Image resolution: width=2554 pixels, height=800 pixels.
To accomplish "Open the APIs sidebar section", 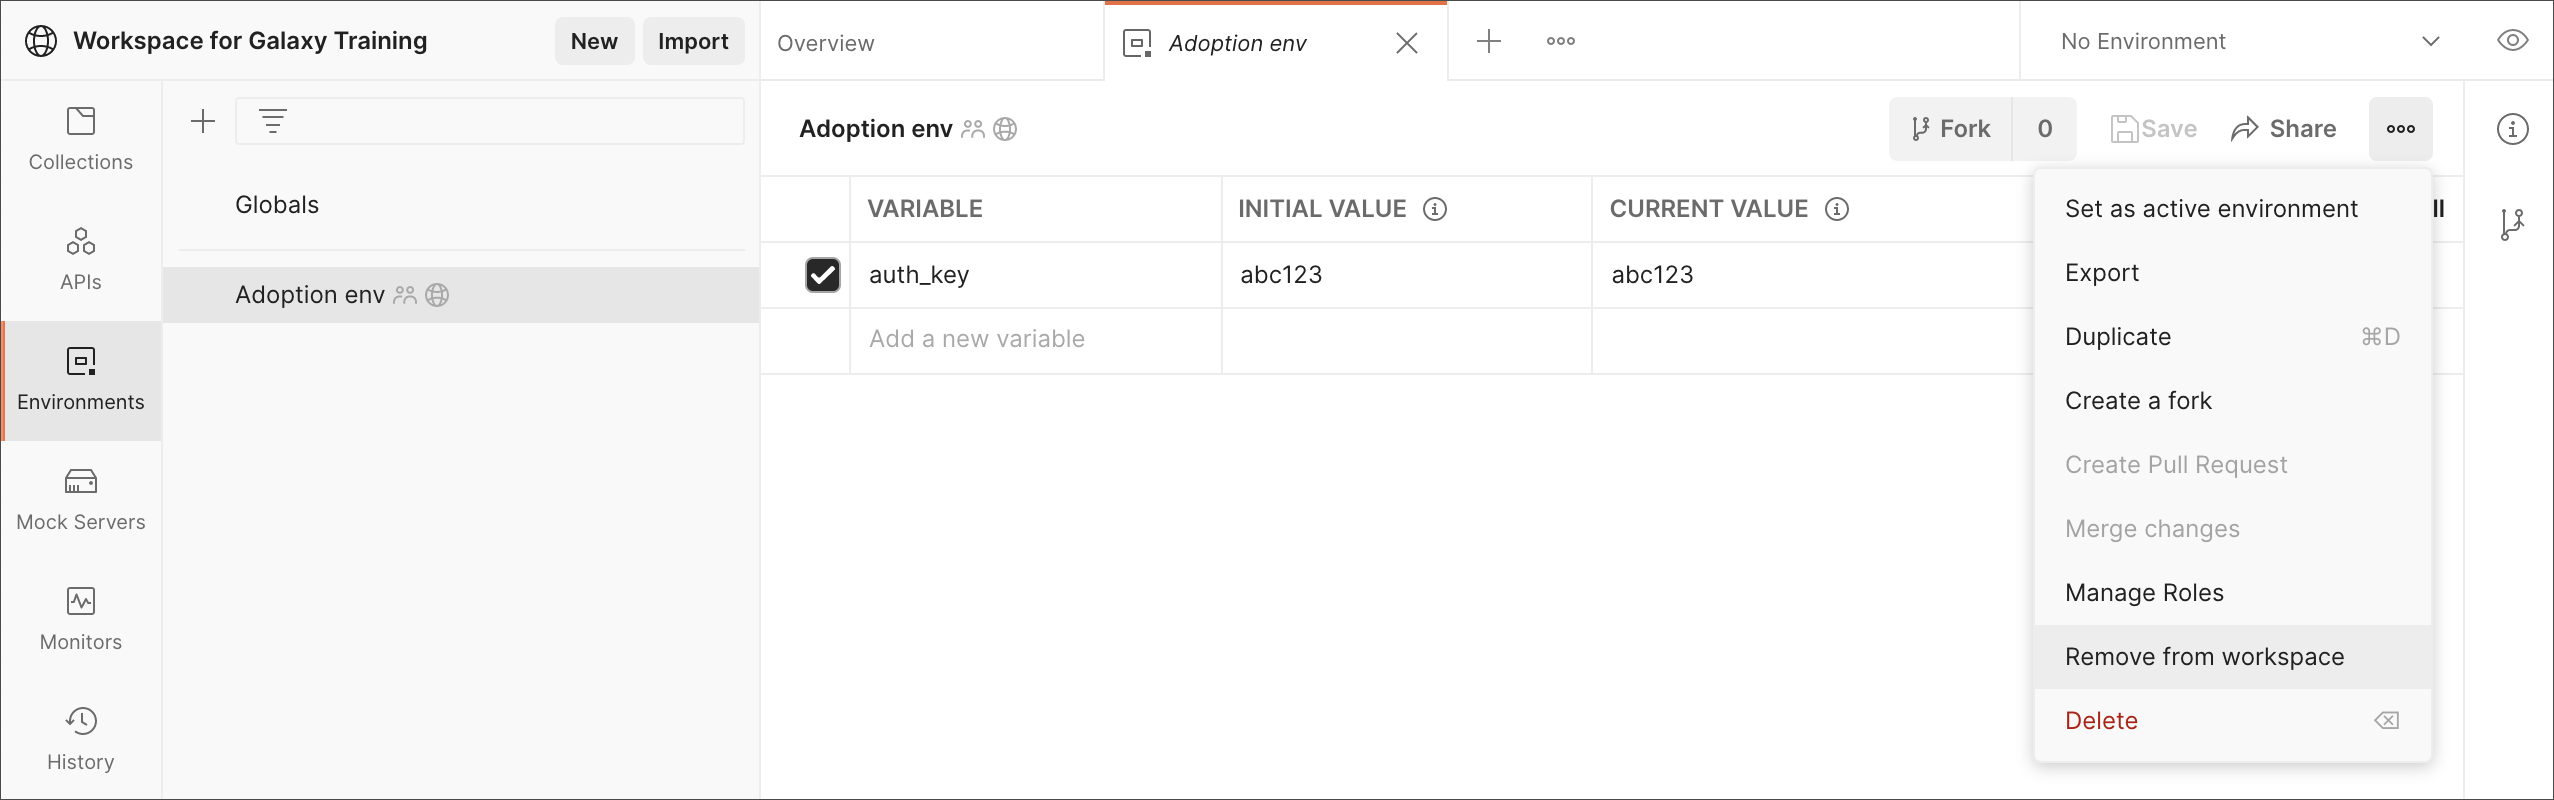I will coord(80,260).
